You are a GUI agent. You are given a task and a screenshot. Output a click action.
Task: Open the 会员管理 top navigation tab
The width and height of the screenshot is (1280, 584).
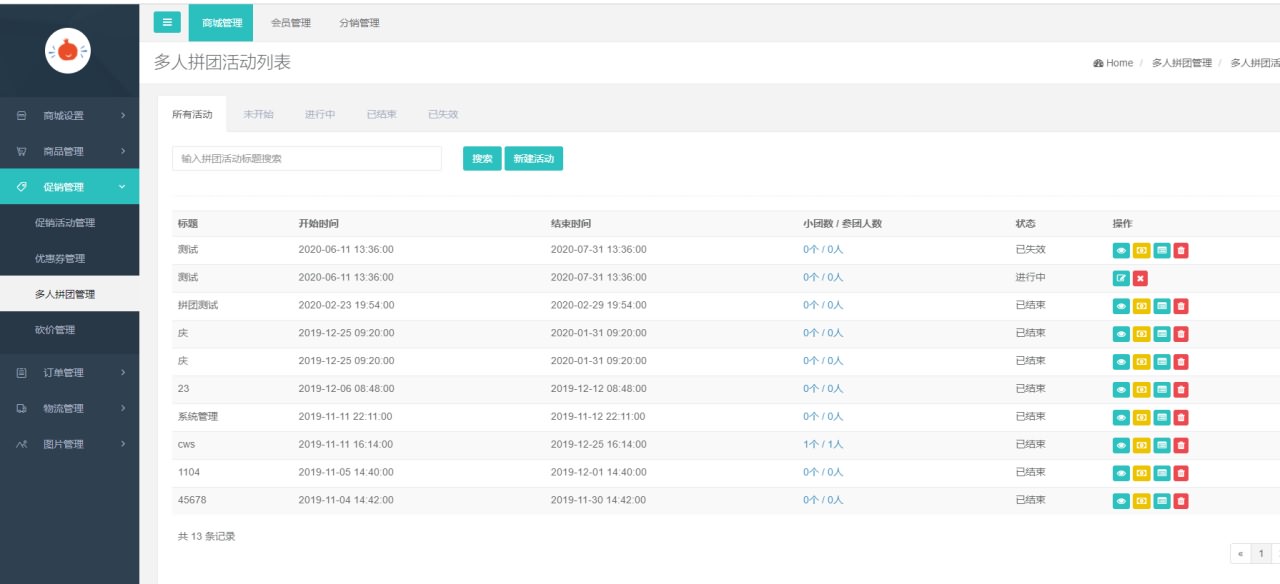291,23
